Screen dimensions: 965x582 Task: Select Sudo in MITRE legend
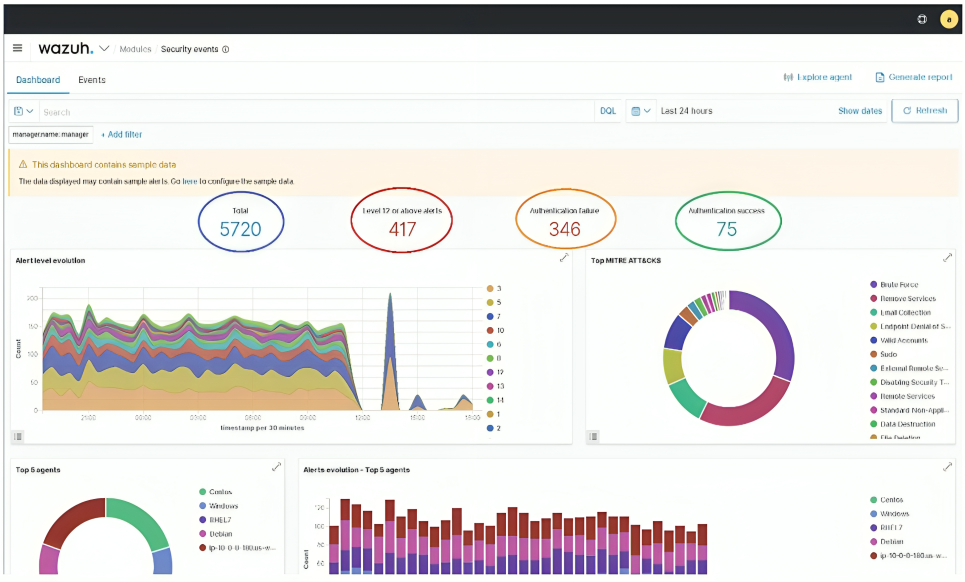[884, 354]
